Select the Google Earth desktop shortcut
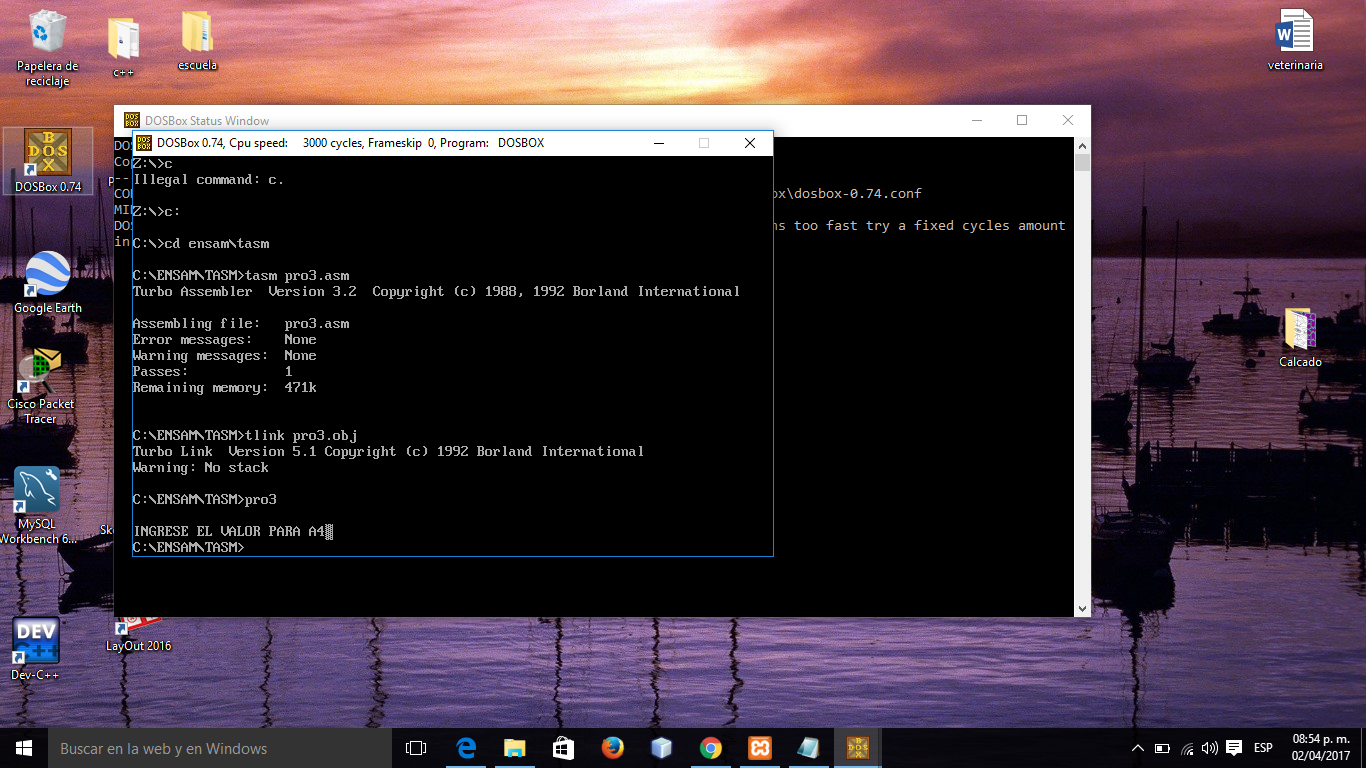This screenshot has width=1366, height=768. [47, 283]
